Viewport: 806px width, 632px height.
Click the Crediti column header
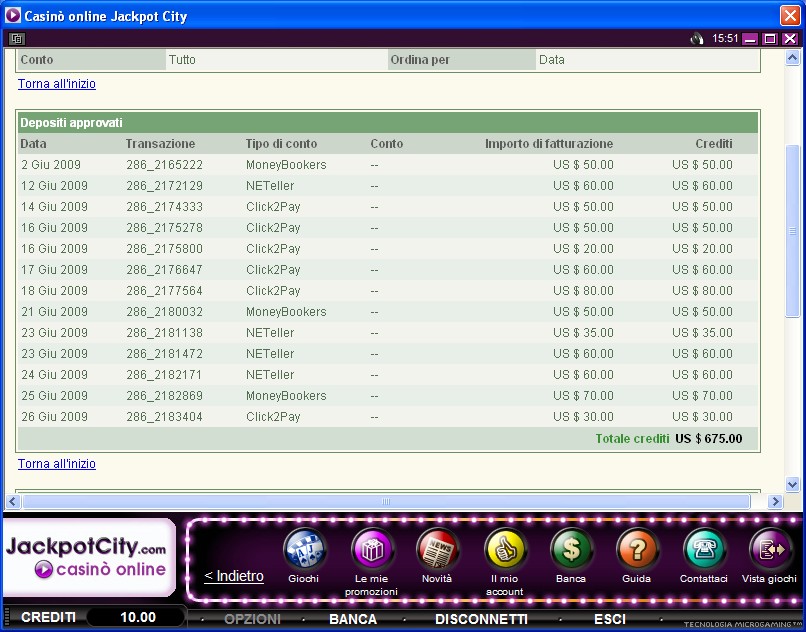click(x=714, y=143)
